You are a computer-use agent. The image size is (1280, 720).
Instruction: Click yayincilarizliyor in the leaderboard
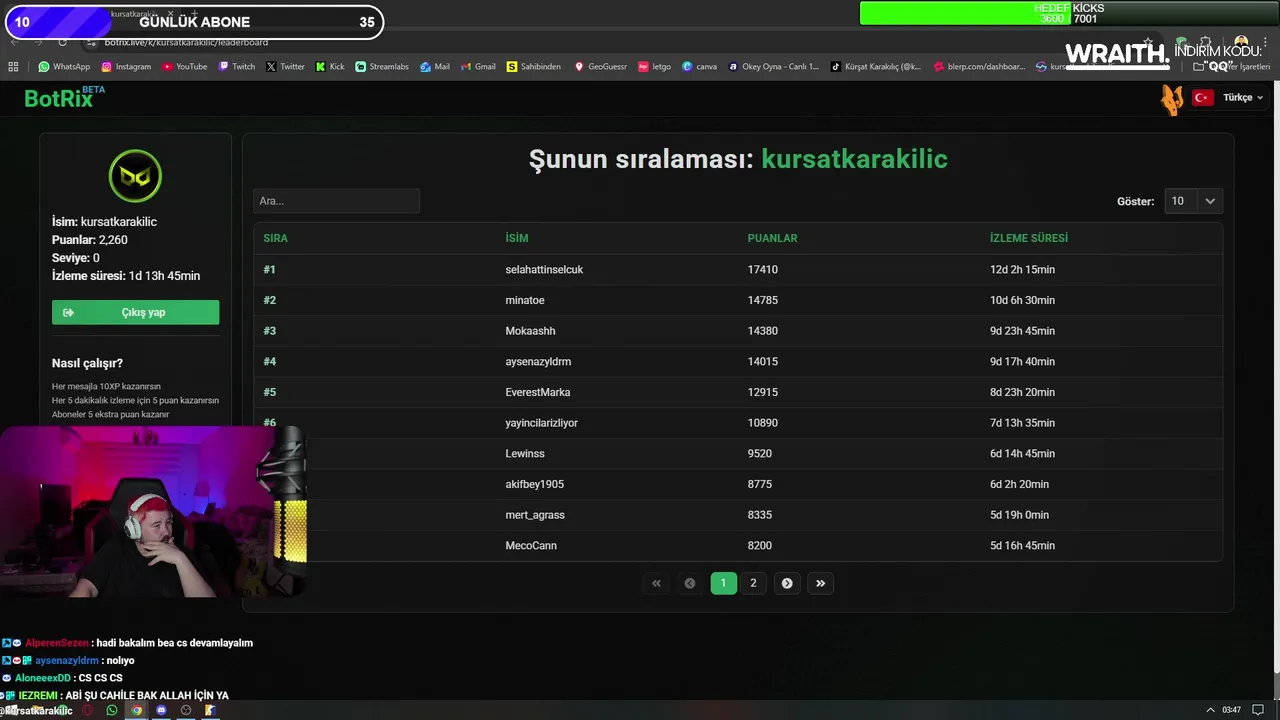tap(542, 423)
